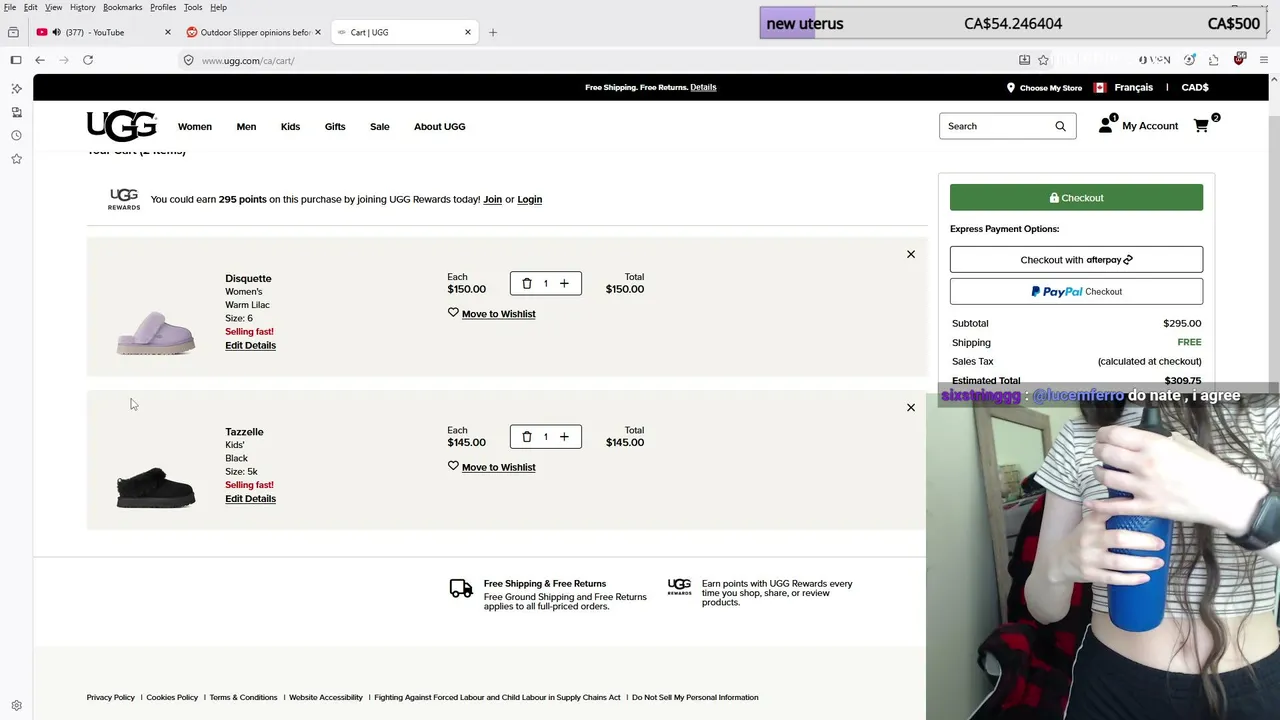The height and width of the screenshot is (720, 1280).
Task: Open the Firefox hamburger menu
Action: click(1264, 60)
